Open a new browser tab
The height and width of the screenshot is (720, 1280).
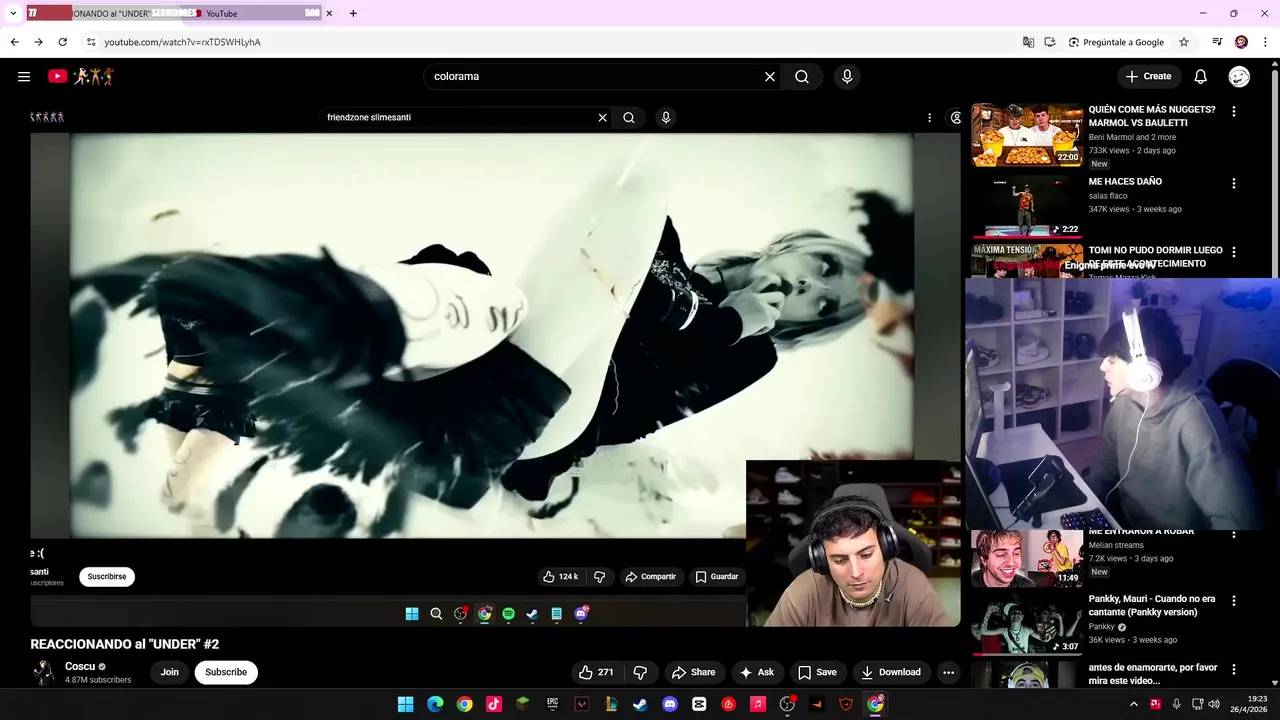(x=353, y=13)
